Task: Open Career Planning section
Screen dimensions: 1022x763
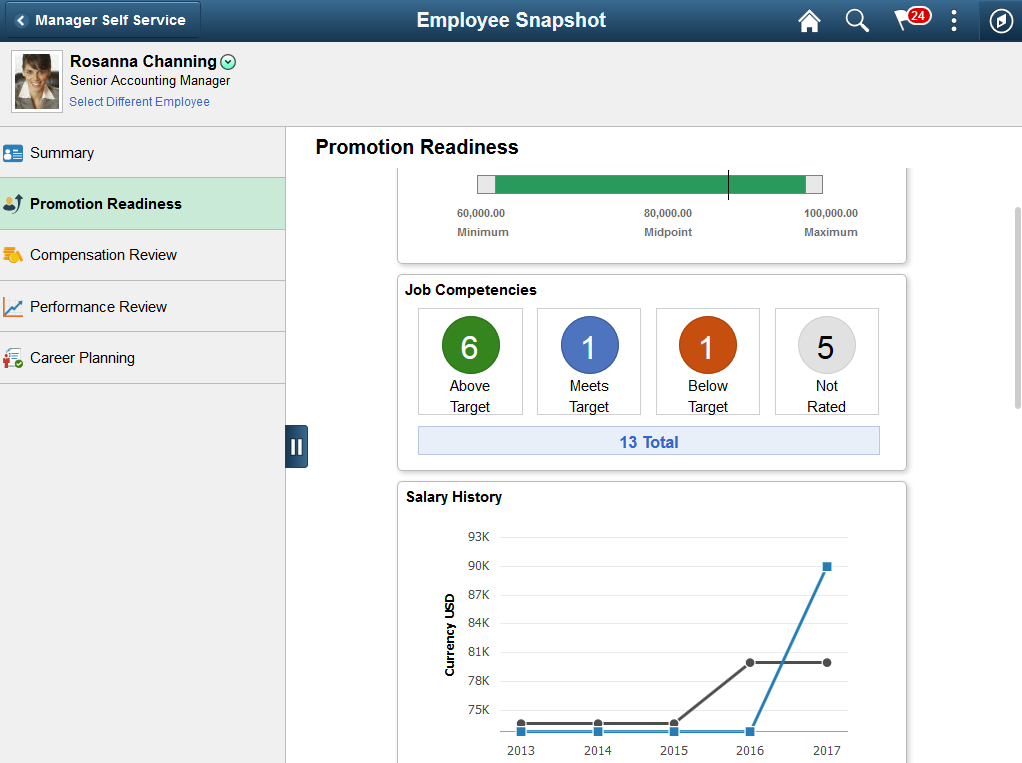Action: coord(142,358)
